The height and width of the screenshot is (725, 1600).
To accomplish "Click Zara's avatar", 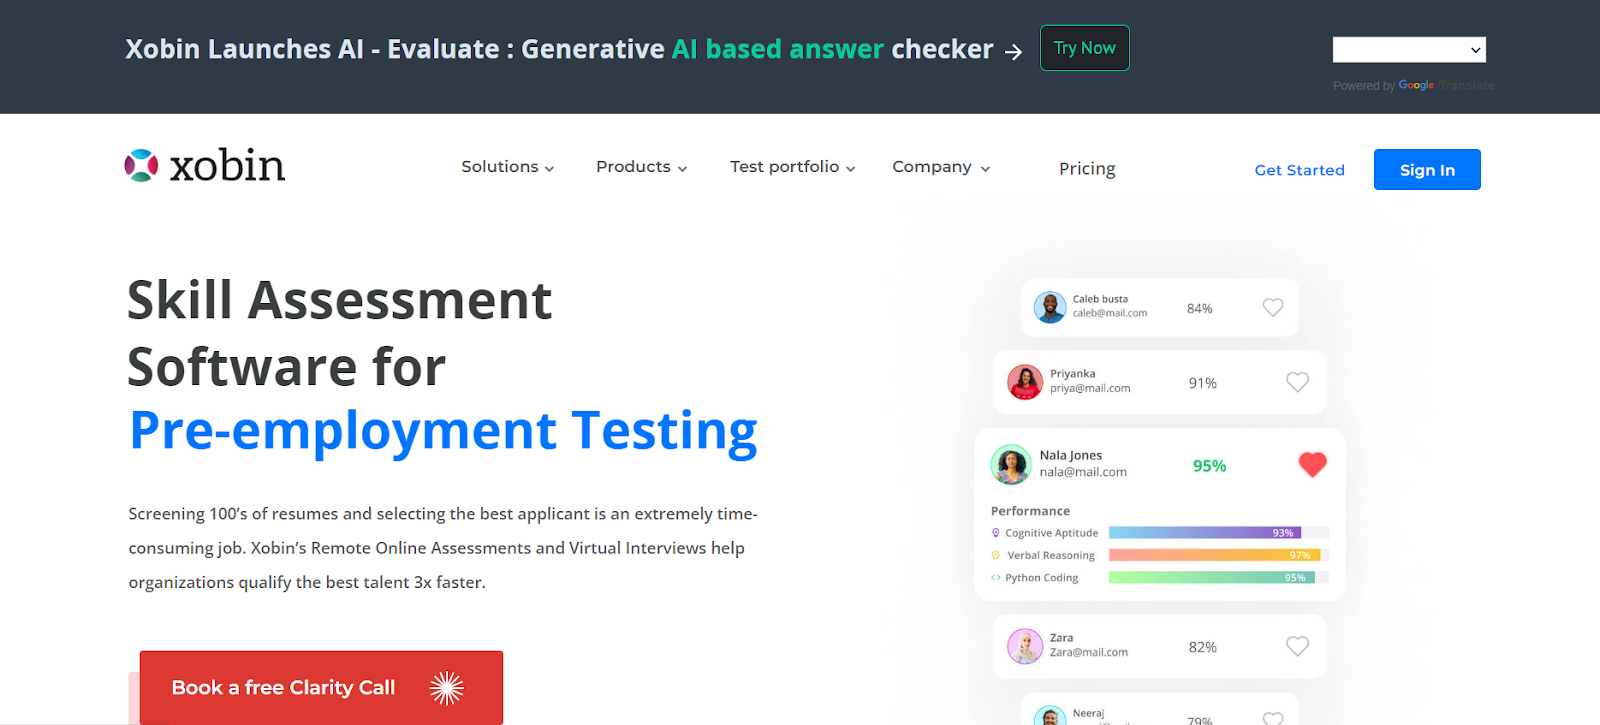I will tap(1025, 646).
